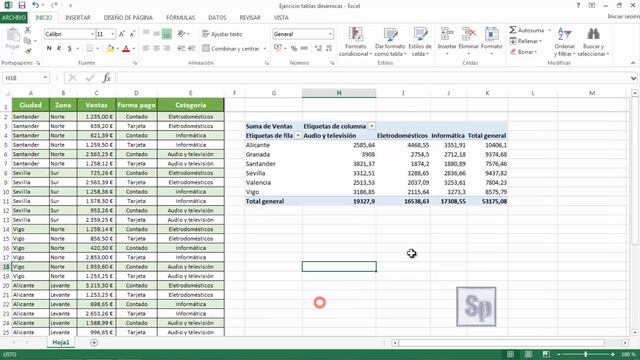The image size is (640, 360).
Task: Click the Help question mark icon
Action: [x=578, y=6]
